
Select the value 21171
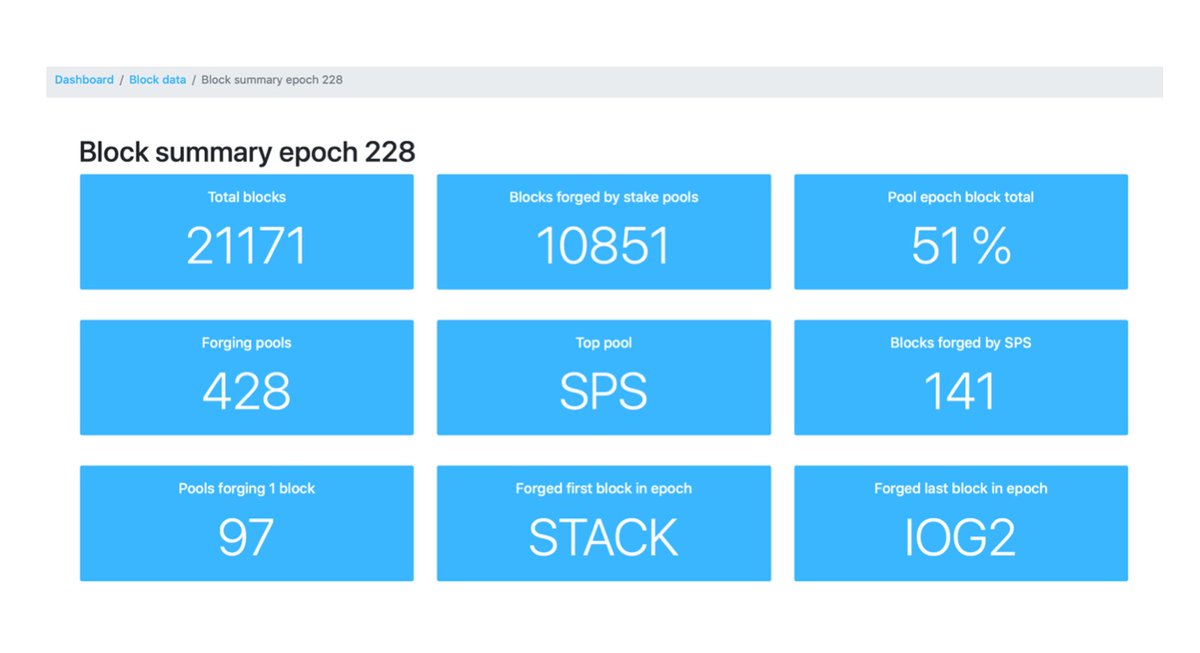247,246
